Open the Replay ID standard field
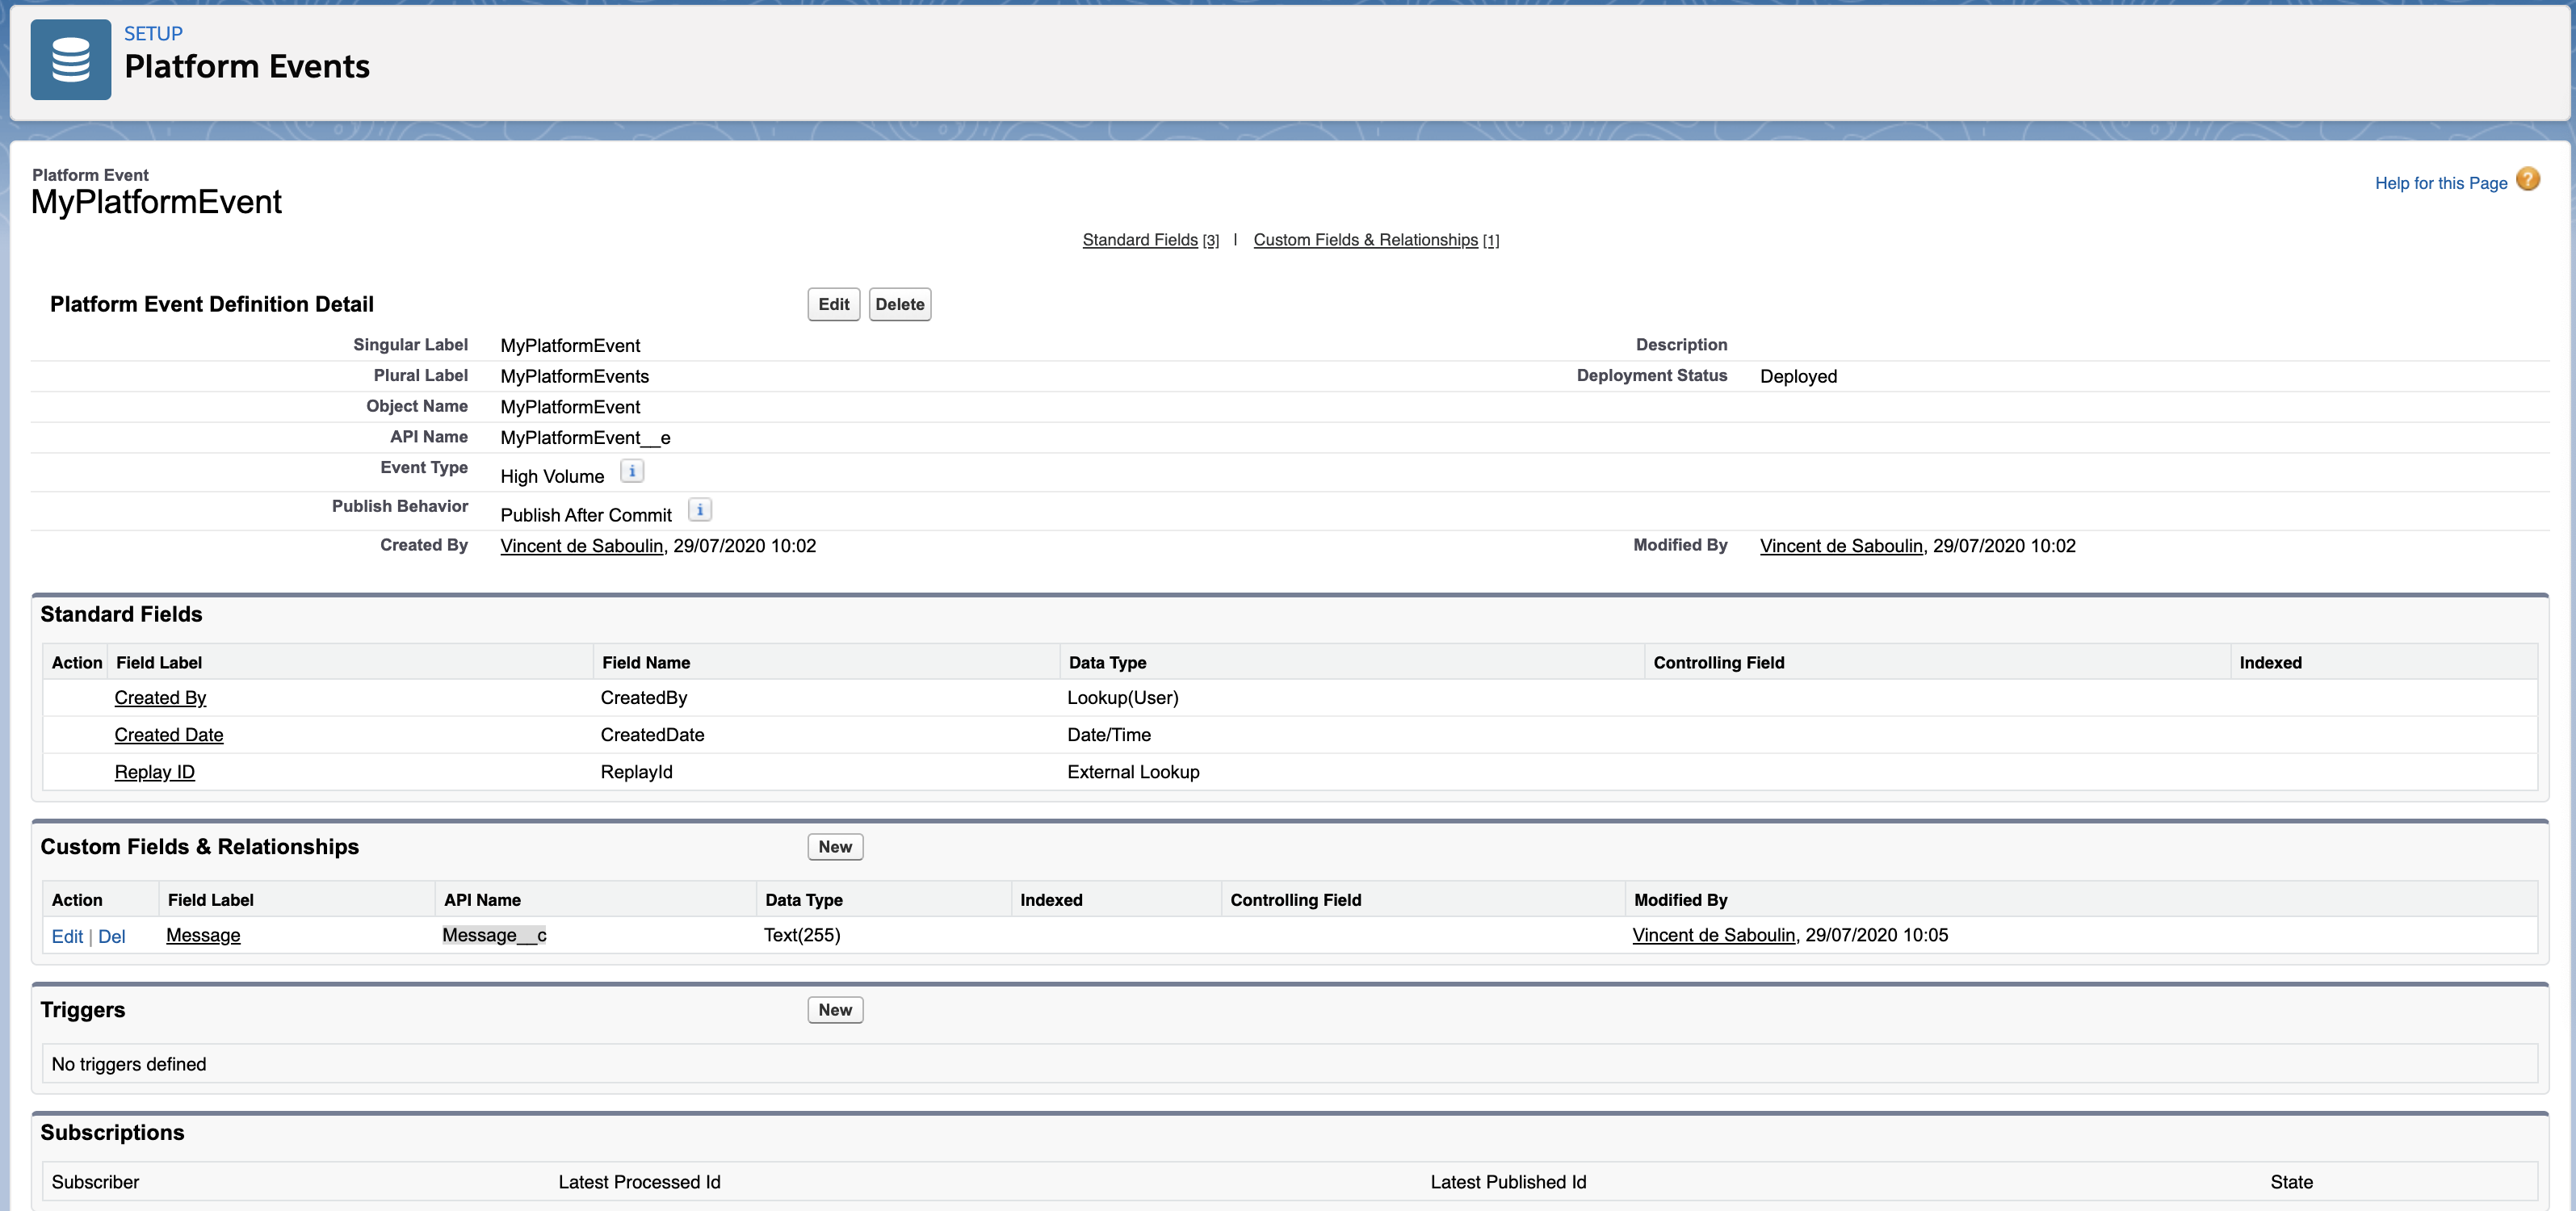The image size is (2576, 1211). point(154,772)
